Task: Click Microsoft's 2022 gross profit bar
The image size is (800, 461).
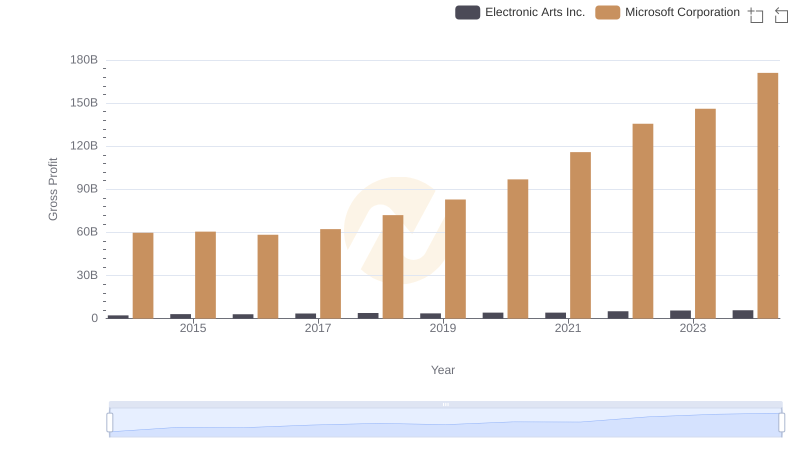Action: click(643, 221)
